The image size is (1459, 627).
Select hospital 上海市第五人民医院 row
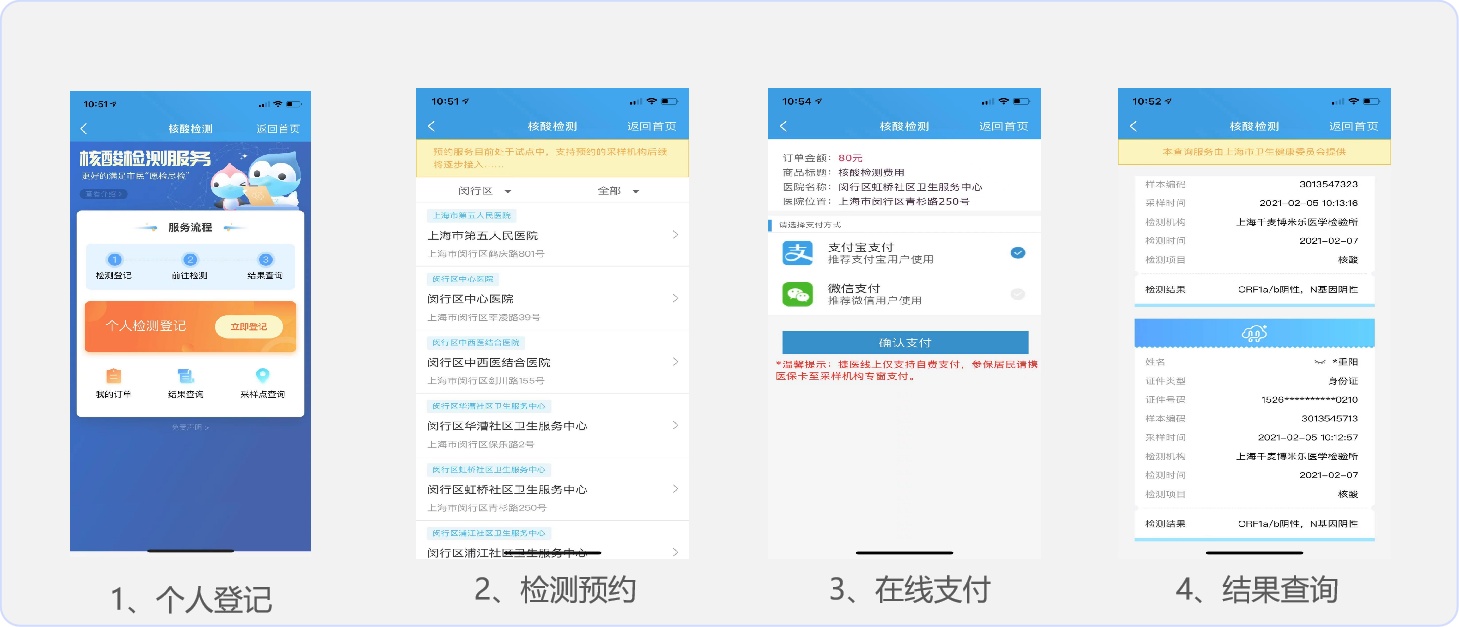point(552,235)
